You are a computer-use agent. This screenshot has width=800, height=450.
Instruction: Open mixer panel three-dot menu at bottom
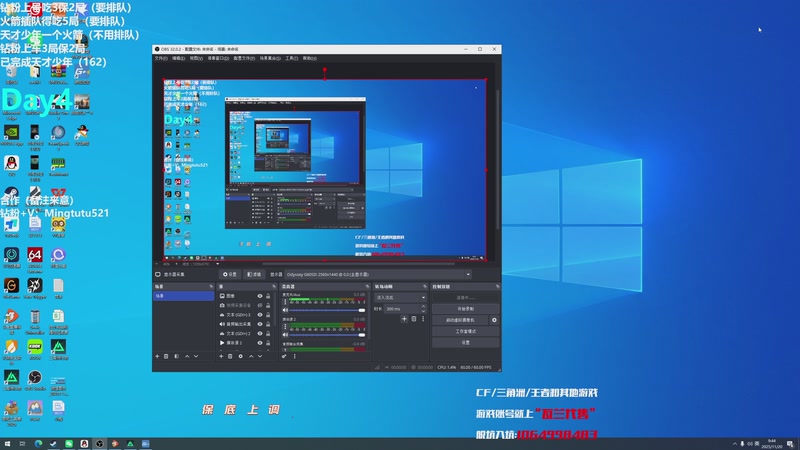294,356
